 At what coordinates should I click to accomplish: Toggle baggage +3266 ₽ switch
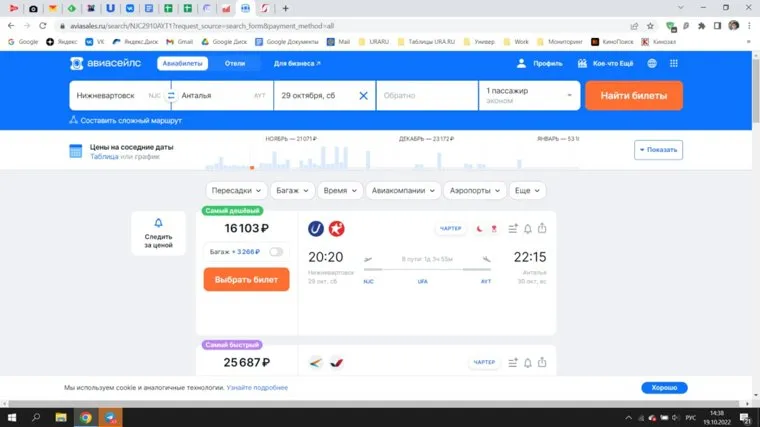click(276, 252)
